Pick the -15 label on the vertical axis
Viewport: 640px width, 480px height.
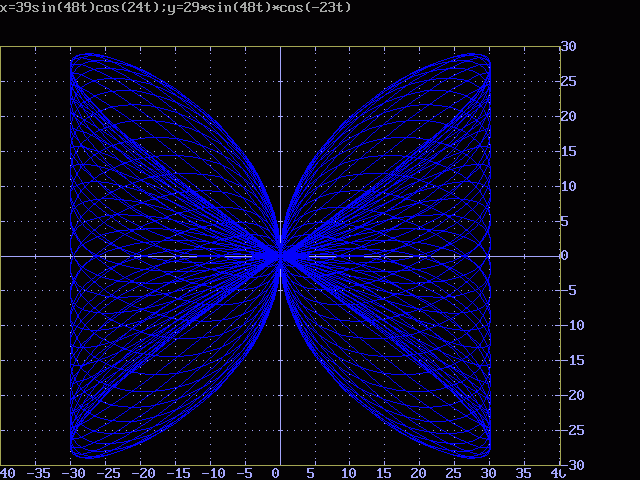coord(572,361)
